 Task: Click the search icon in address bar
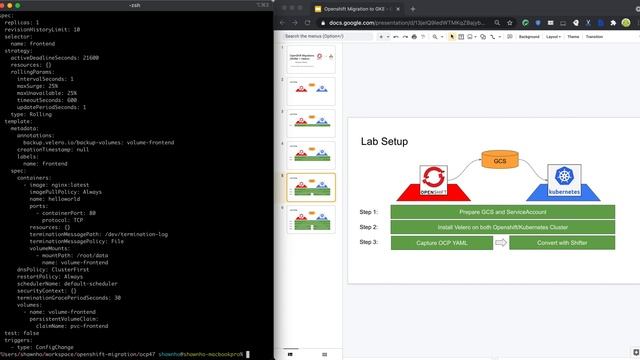pyautogui.click(x=497, y=23)
